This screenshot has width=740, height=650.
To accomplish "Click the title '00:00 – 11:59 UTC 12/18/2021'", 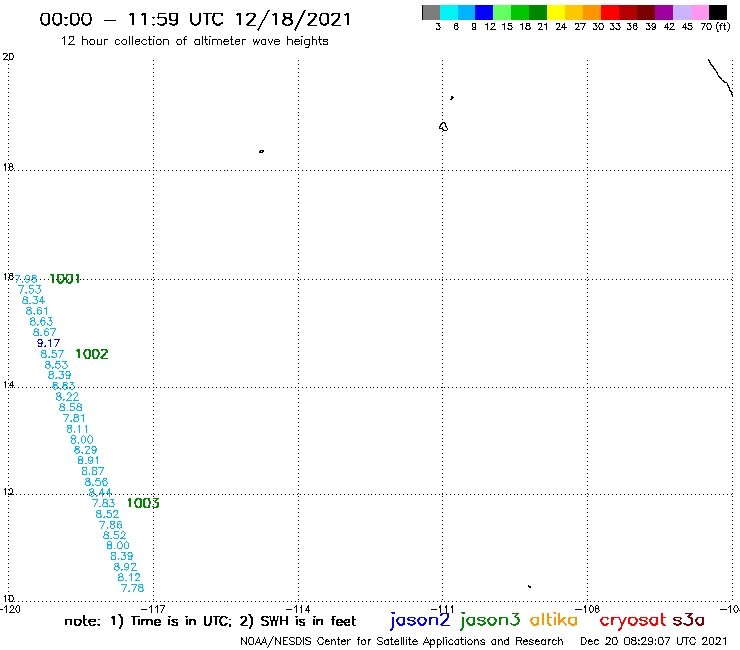I will pyautogui.click(x=195, y=19).
